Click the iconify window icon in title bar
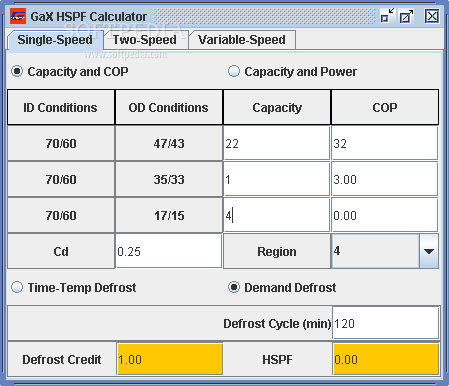 387,16
